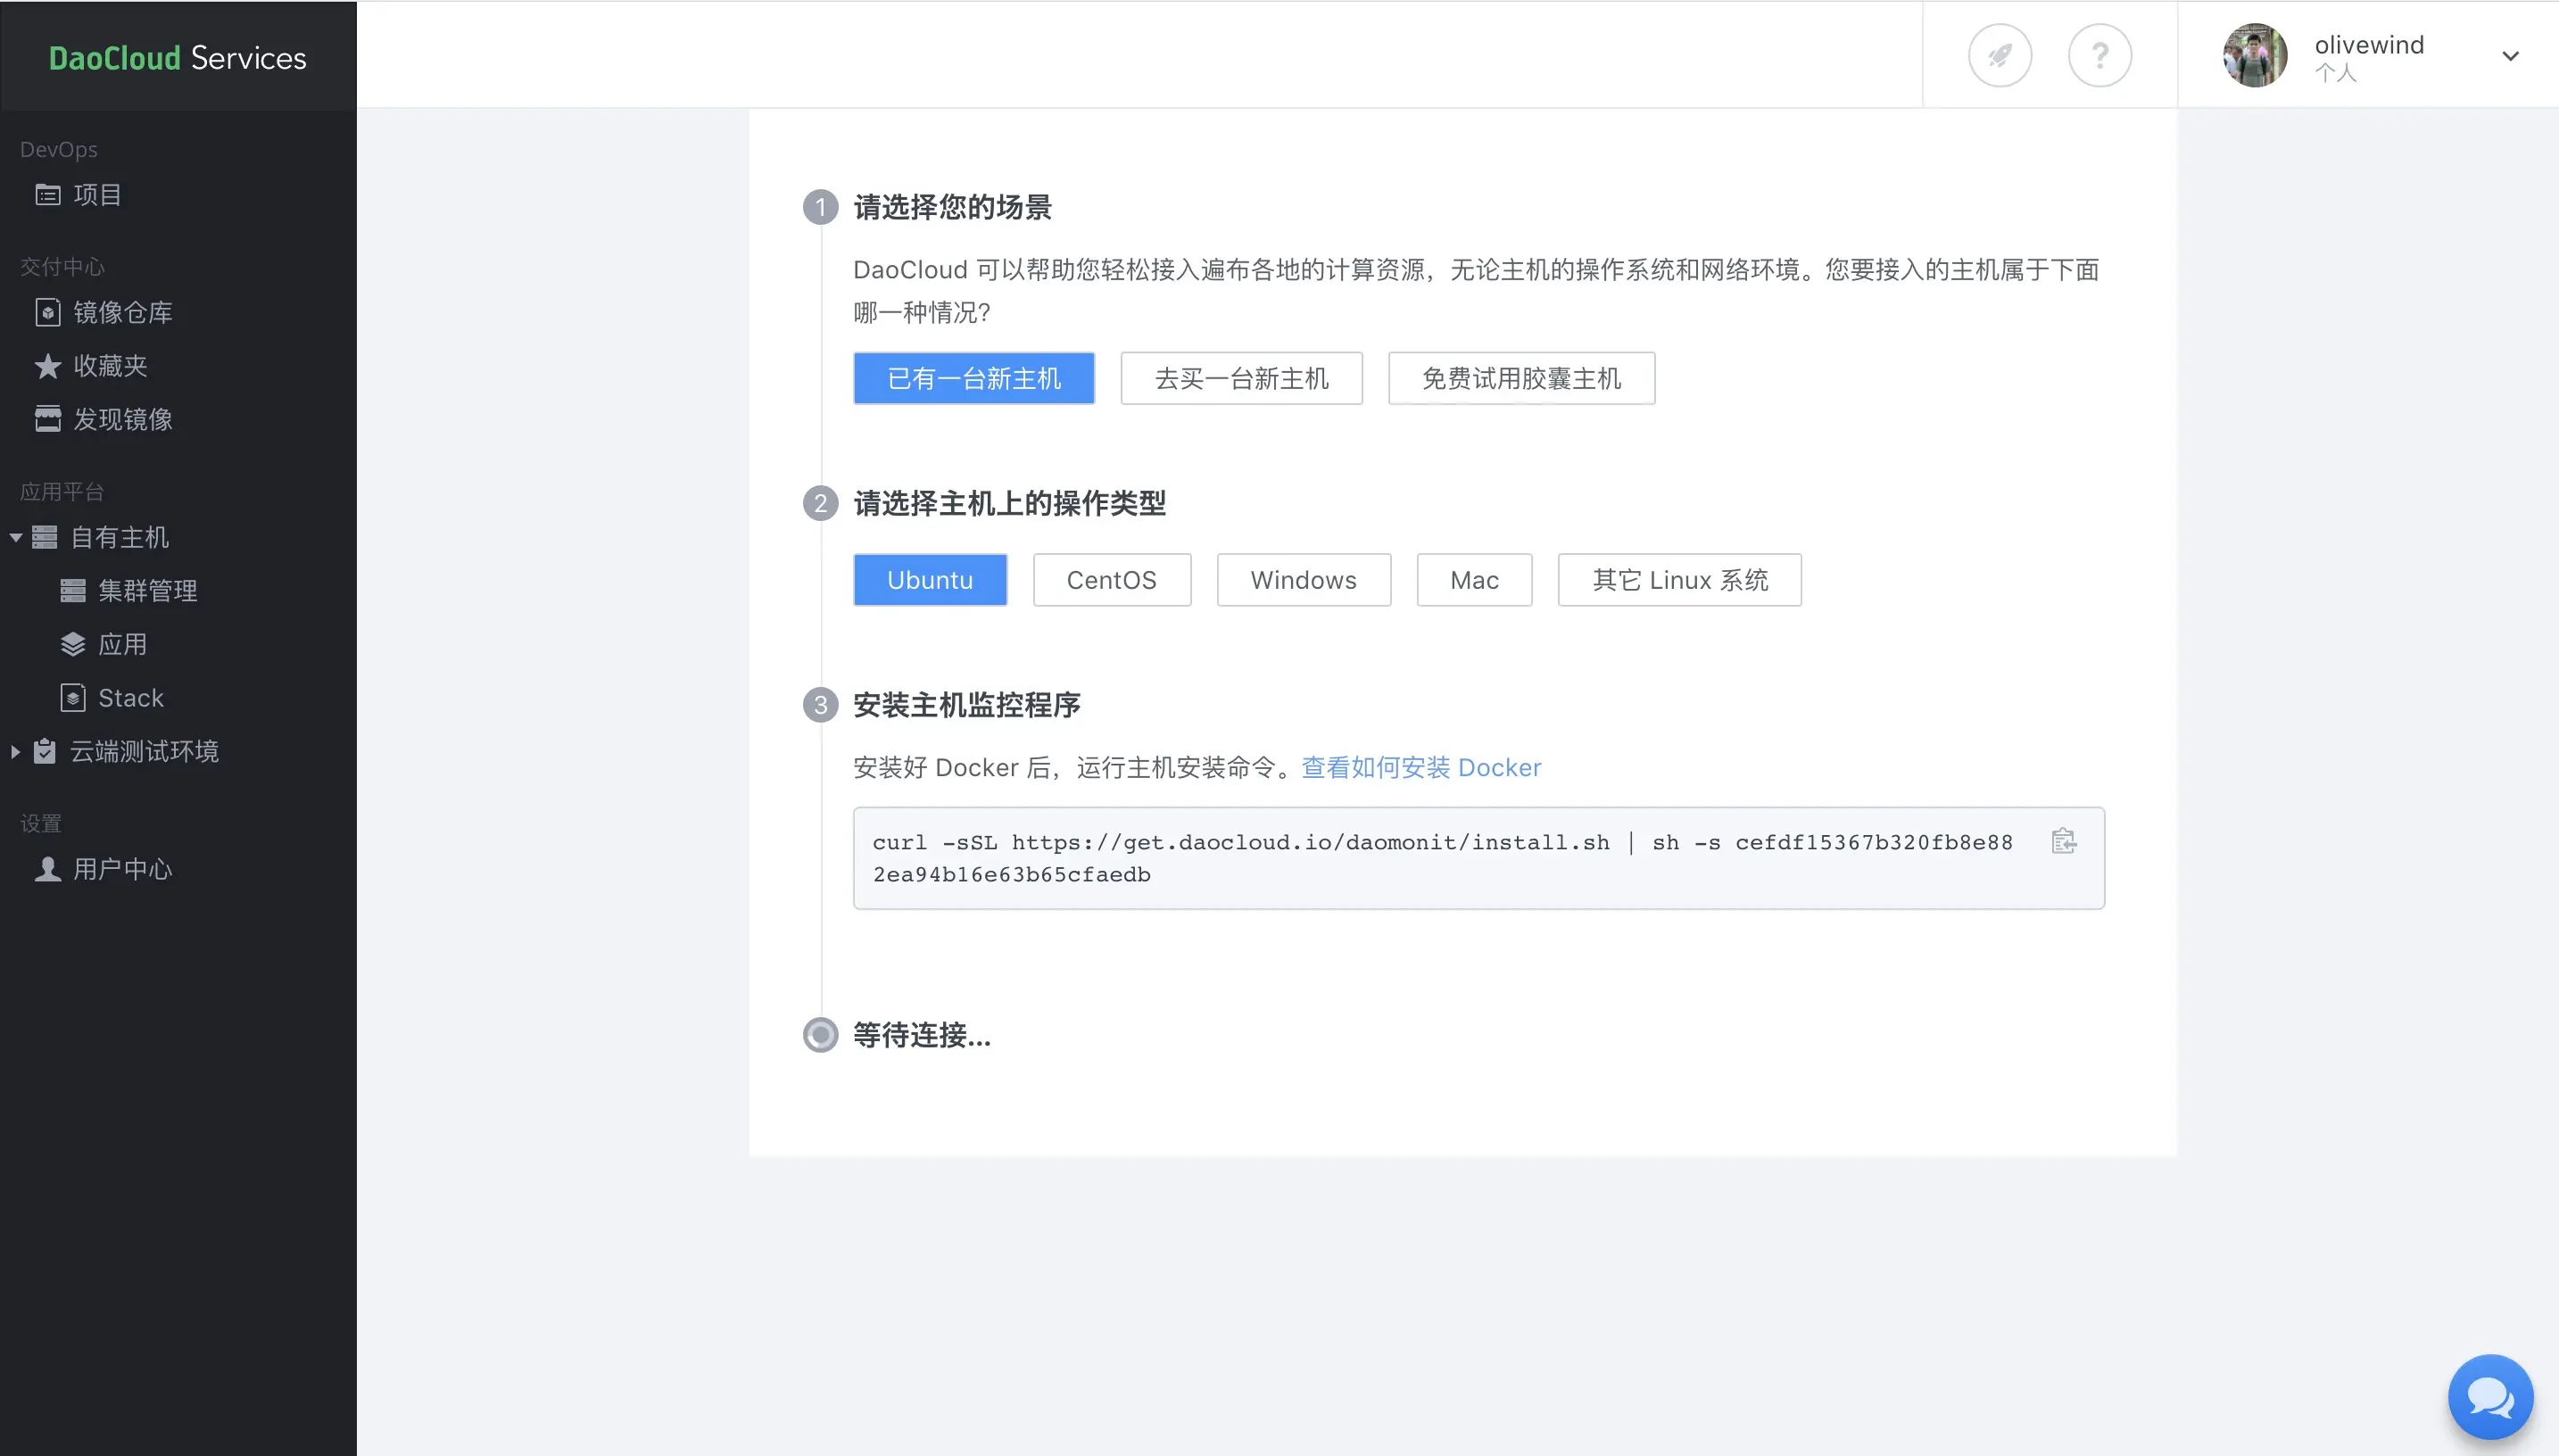Open the chat support bubble
Image resolution: width=2559 pixels, height=1456 pixels.
tap(2490, 1397)
